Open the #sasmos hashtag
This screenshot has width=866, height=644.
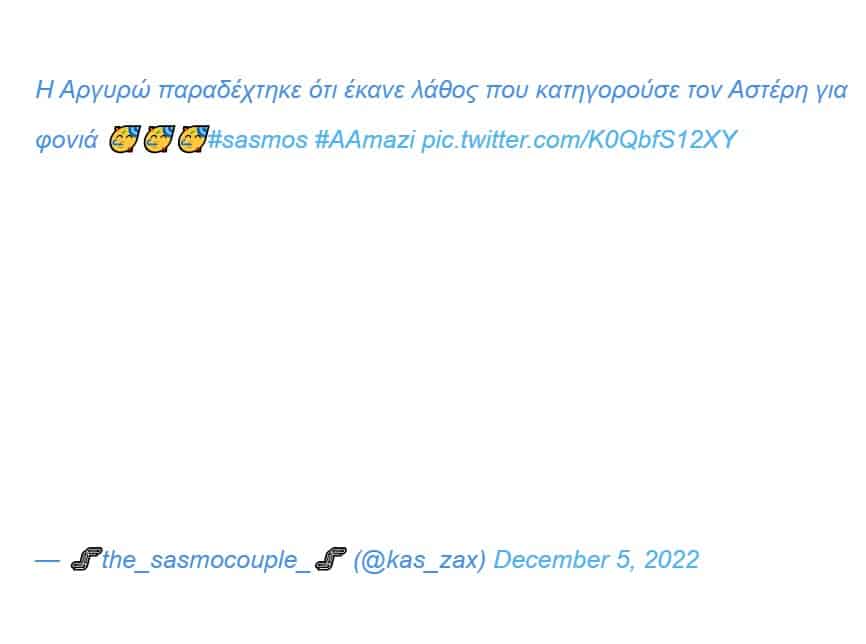click(x=258, y=139)
